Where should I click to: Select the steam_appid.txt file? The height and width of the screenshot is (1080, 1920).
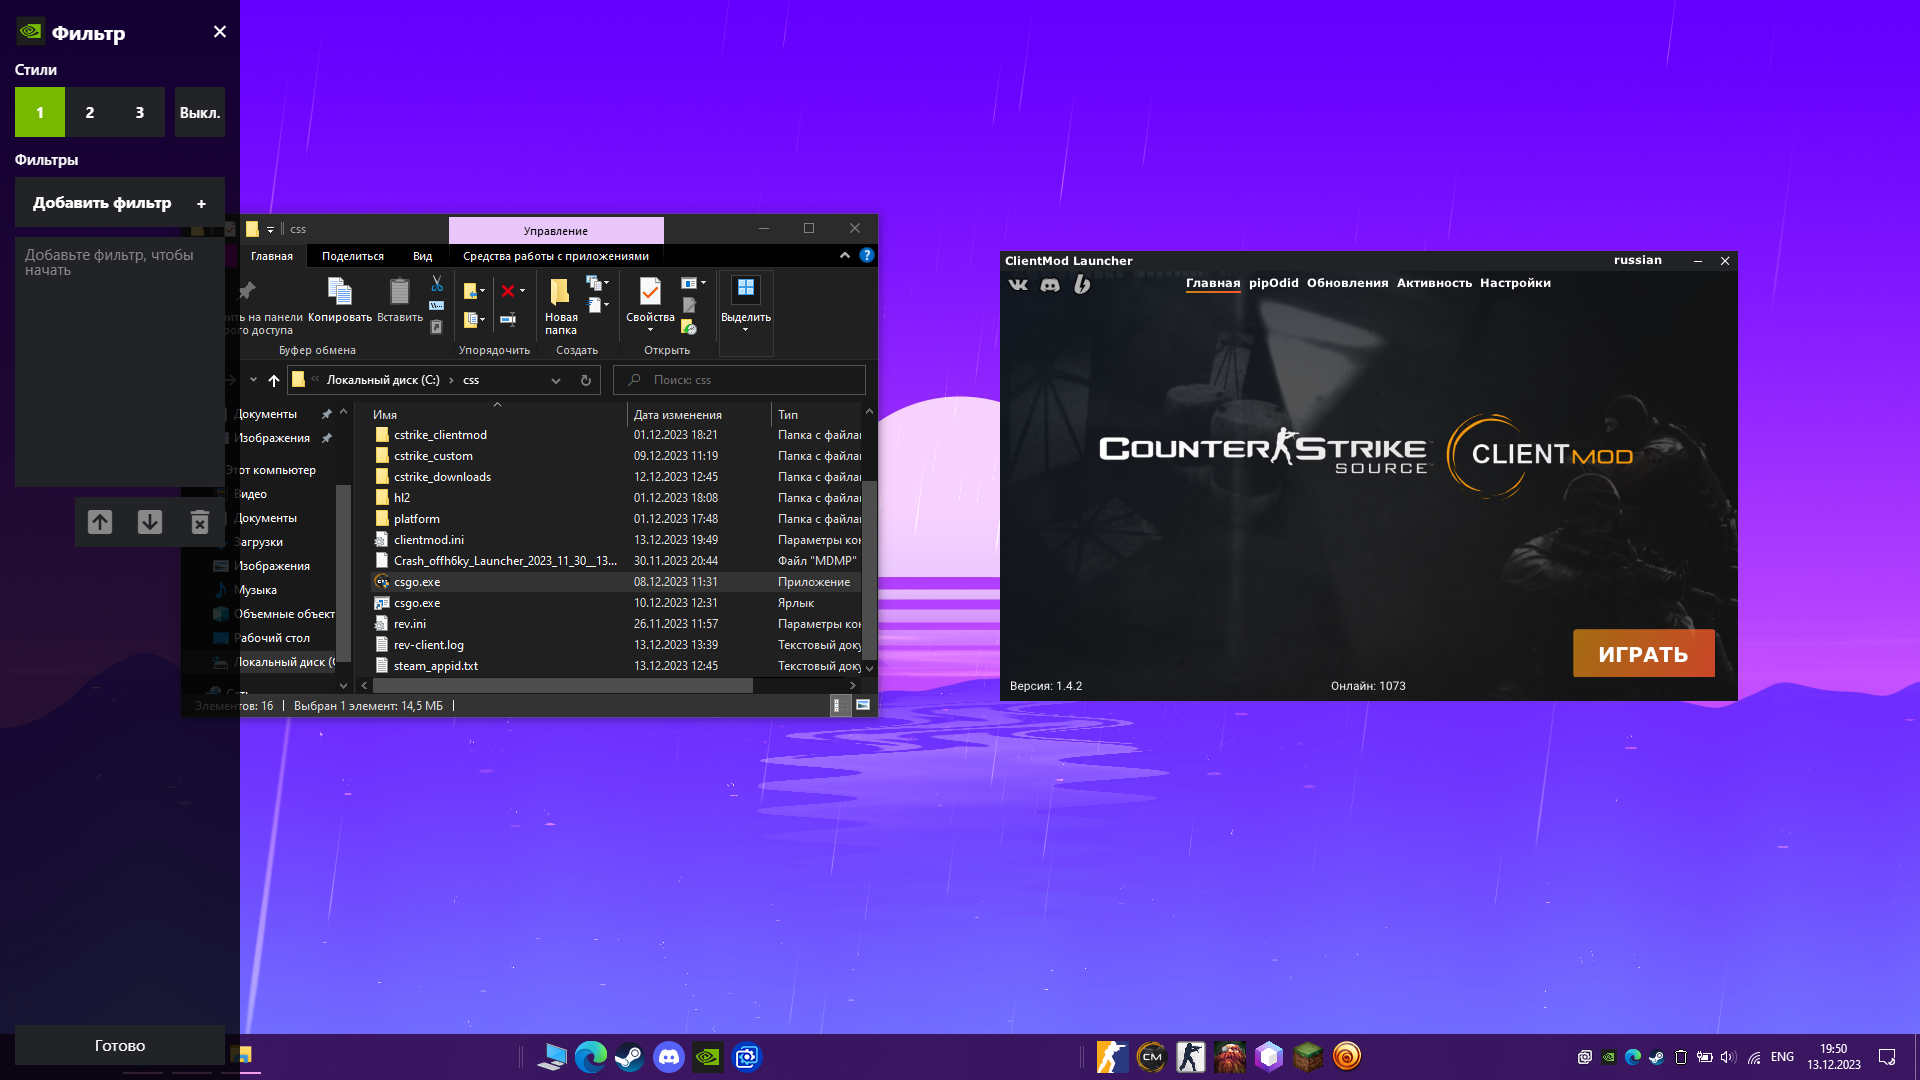[436, 666]
